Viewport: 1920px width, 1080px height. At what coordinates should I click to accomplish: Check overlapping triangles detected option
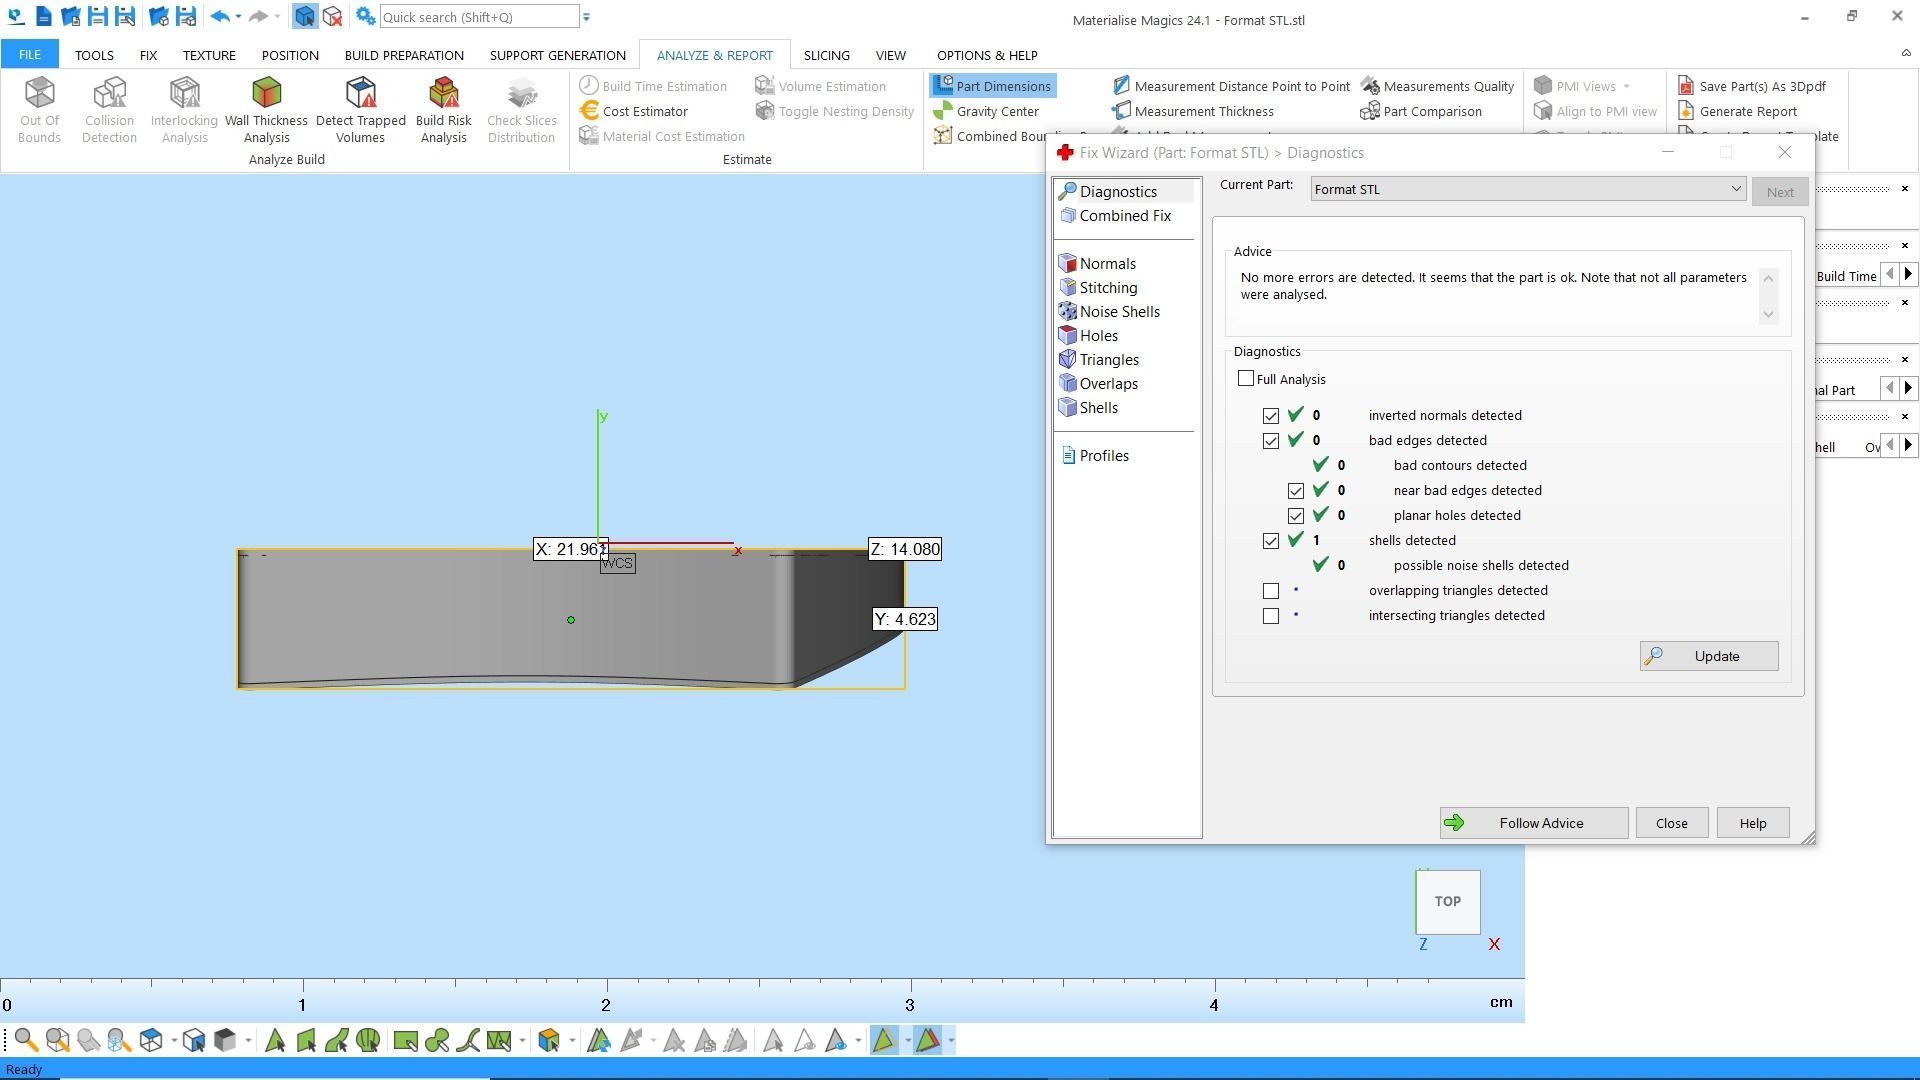click(1271, 591)
